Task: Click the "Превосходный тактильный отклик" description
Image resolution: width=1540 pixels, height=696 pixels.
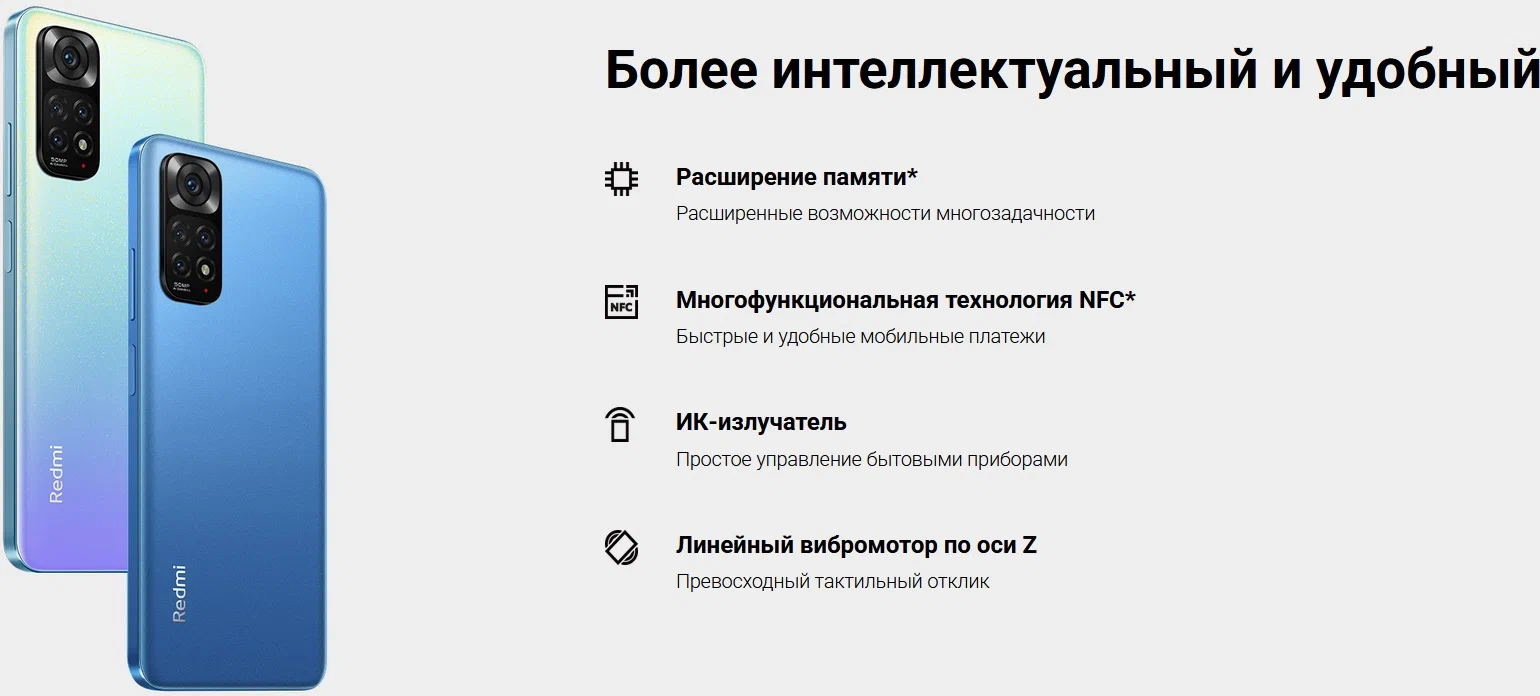Action: (x=832, y=582)
